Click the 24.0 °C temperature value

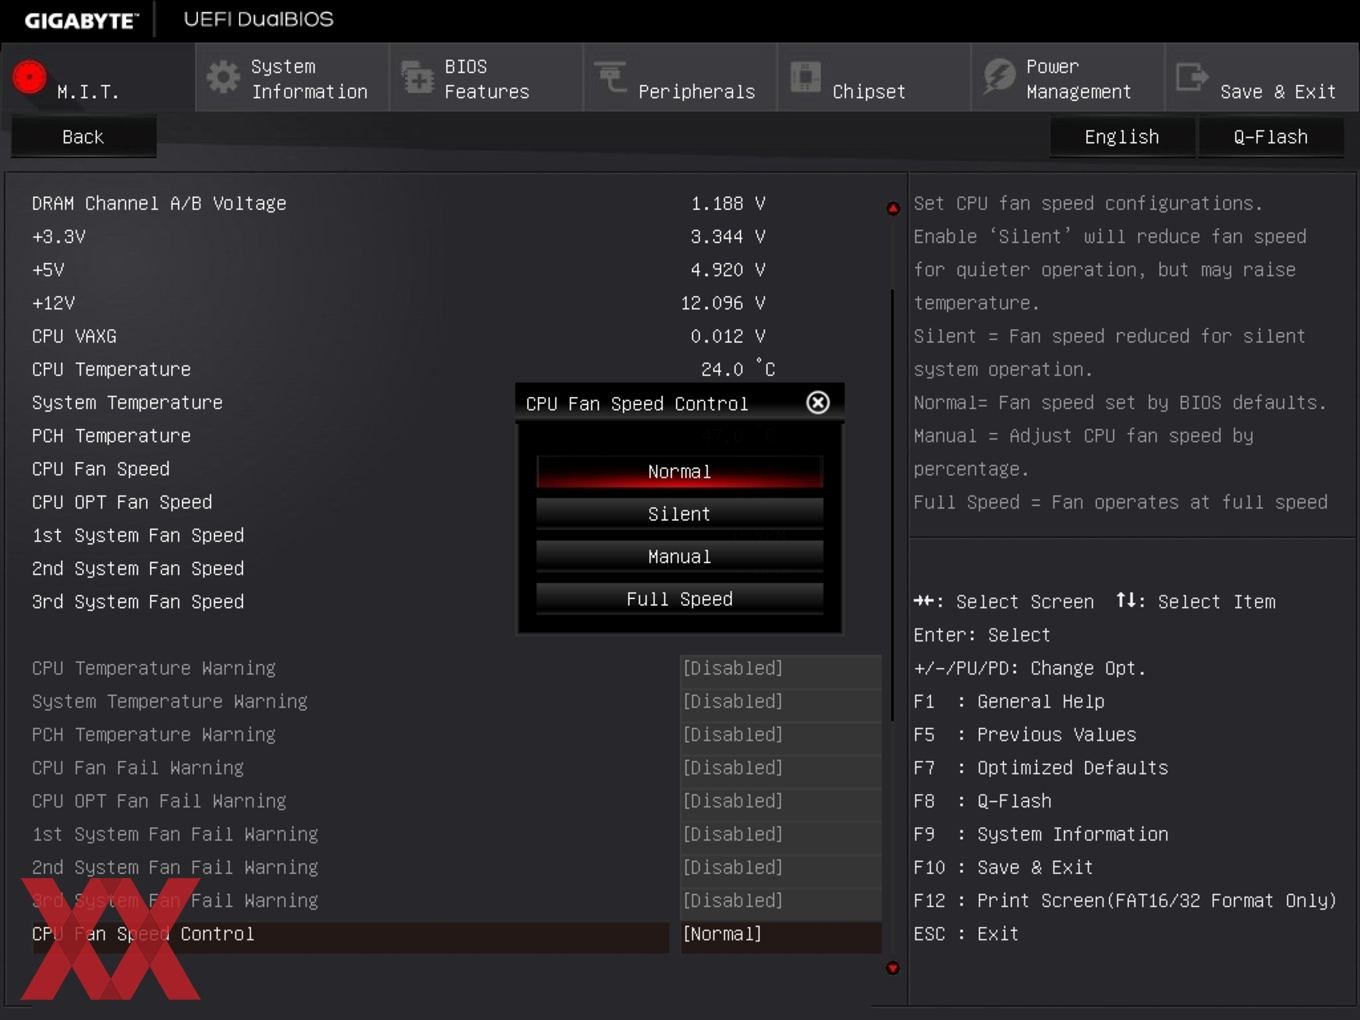click(x=738, y=369)
